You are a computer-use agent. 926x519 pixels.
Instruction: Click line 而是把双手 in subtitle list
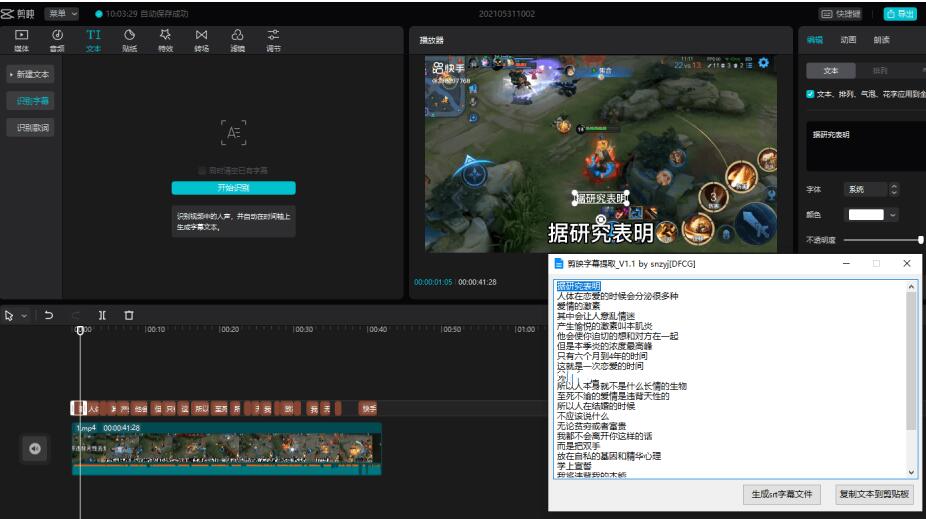tap(578, 446)
